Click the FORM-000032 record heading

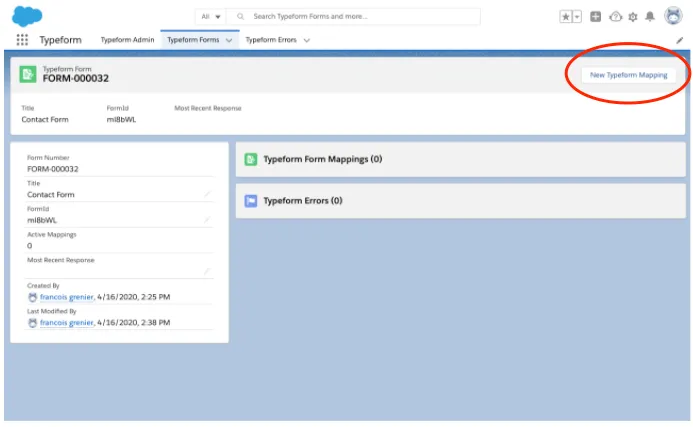pyautogui.click(x=76, y=78)
